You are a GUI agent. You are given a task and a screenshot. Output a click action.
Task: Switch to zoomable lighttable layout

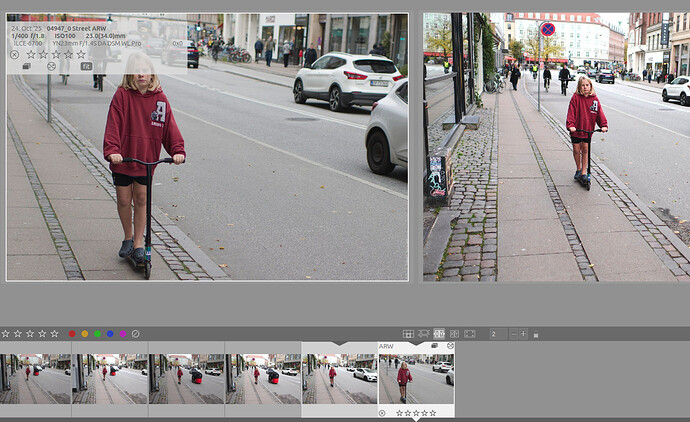(424, 334)
